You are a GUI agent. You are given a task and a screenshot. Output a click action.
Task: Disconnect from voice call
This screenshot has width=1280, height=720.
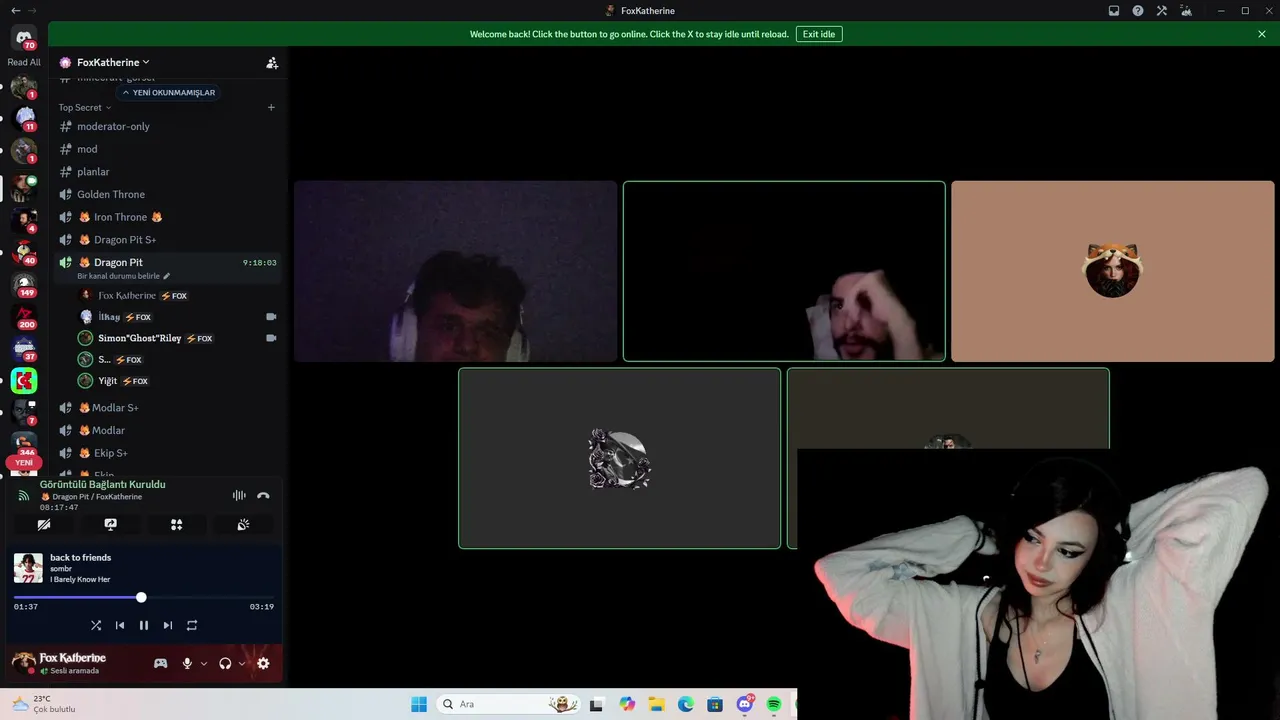[x=263, y=495]
